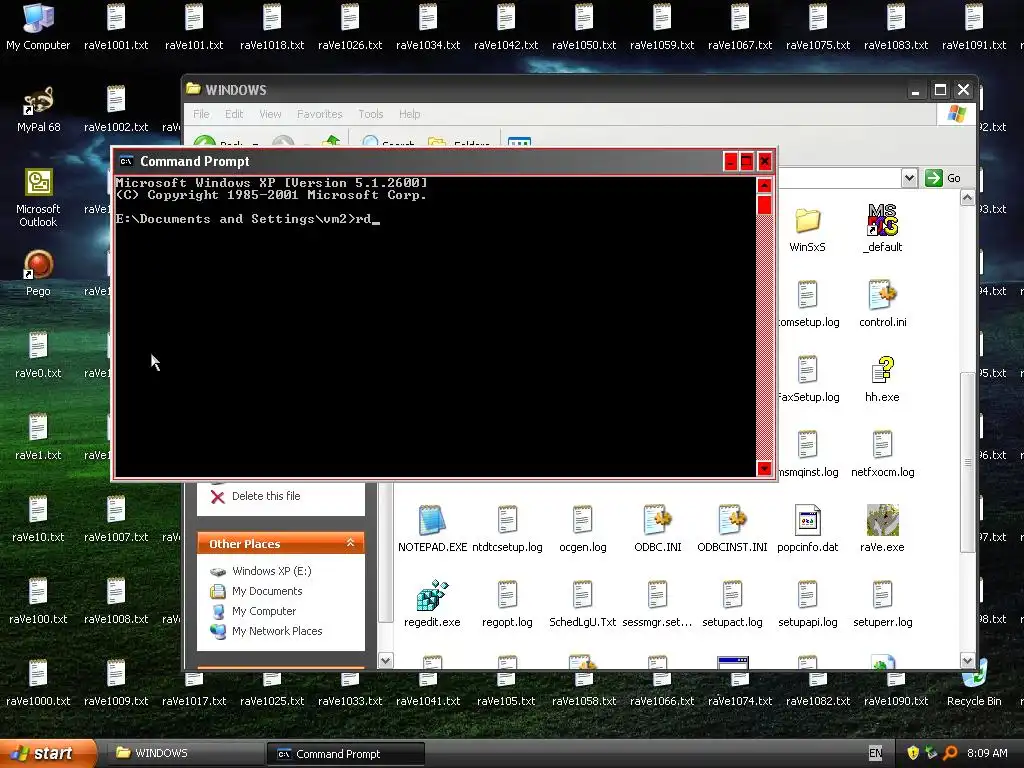Click the Command Prompt title bar icon

click(127, 161)
